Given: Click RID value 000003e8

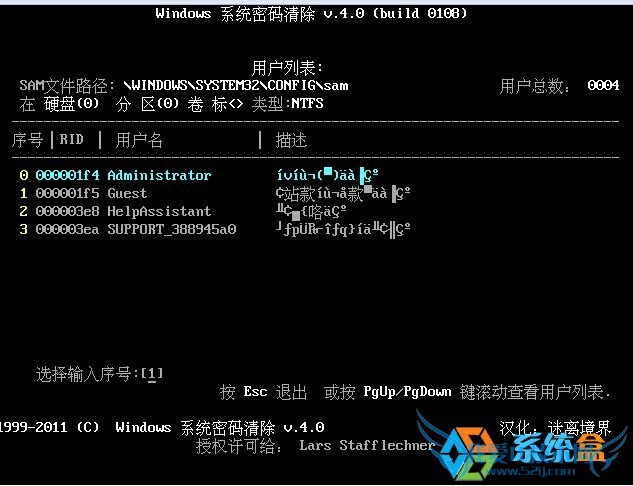Looking at the screenshot, I should tap(67, 211).
